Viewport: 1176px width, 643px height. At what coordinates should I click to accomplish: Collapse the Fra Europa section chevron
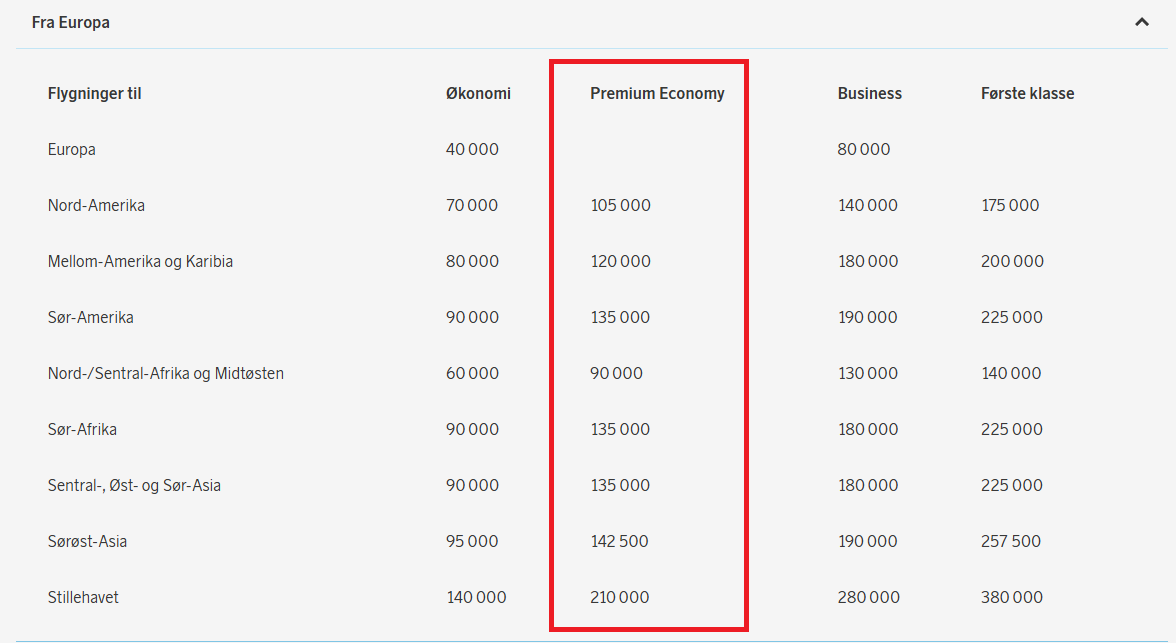pos(1142,23)
